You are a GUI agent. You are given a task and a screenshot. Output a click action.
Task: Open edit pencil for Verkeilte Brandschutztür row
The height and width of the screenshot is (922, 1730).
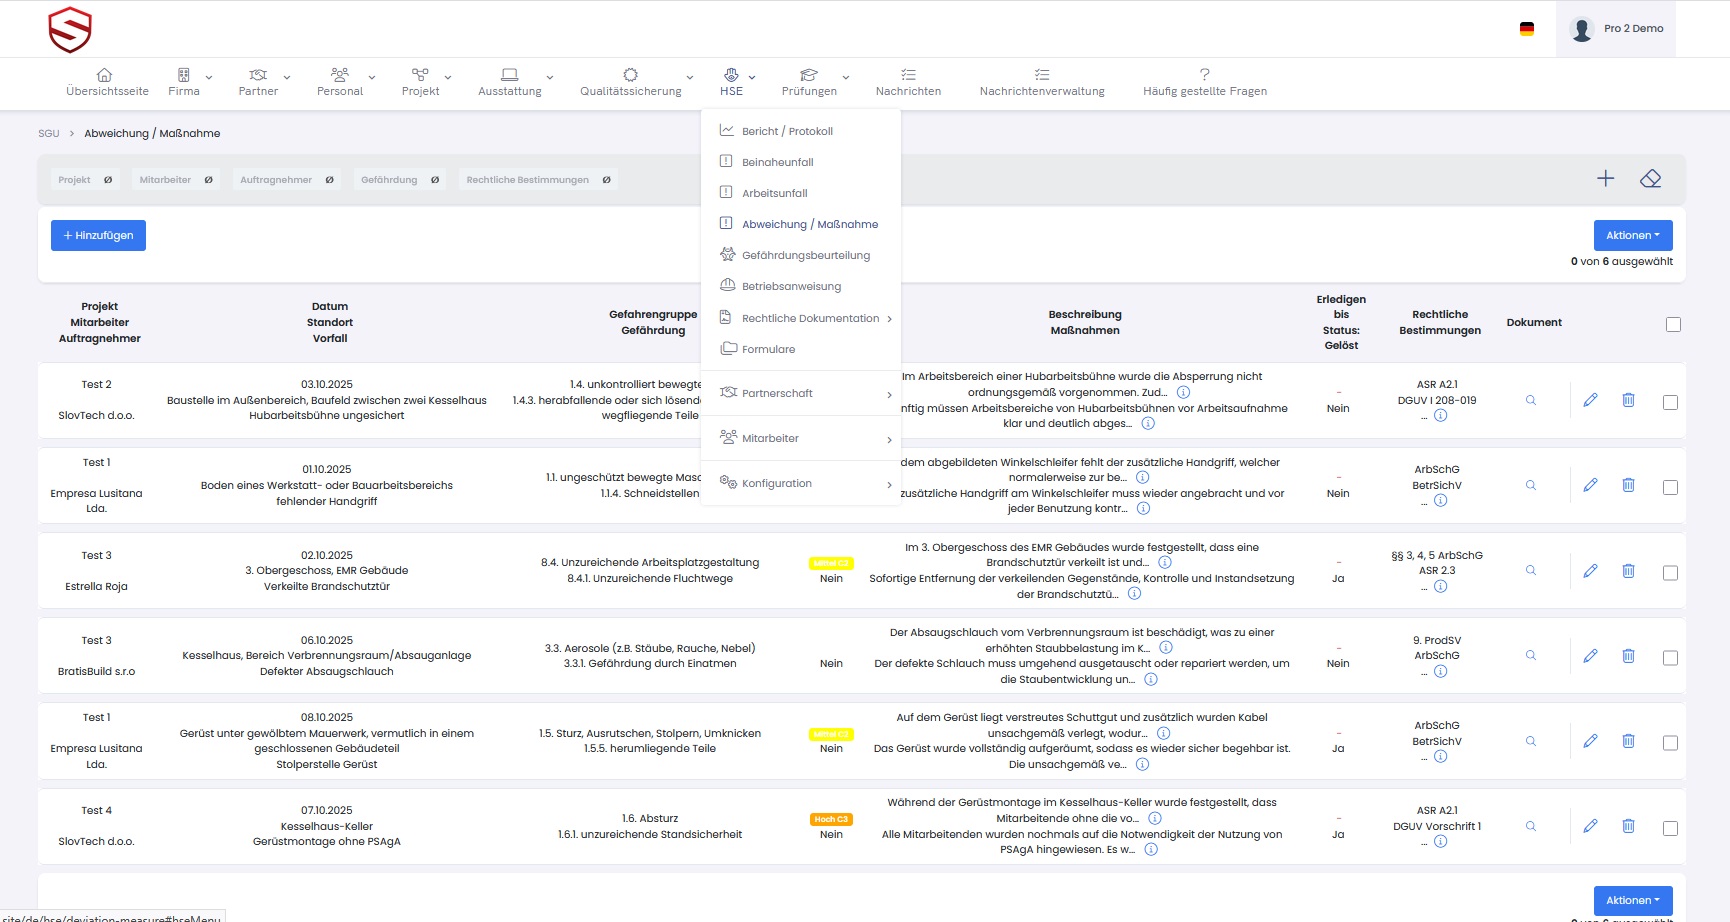coord(1590,571)
